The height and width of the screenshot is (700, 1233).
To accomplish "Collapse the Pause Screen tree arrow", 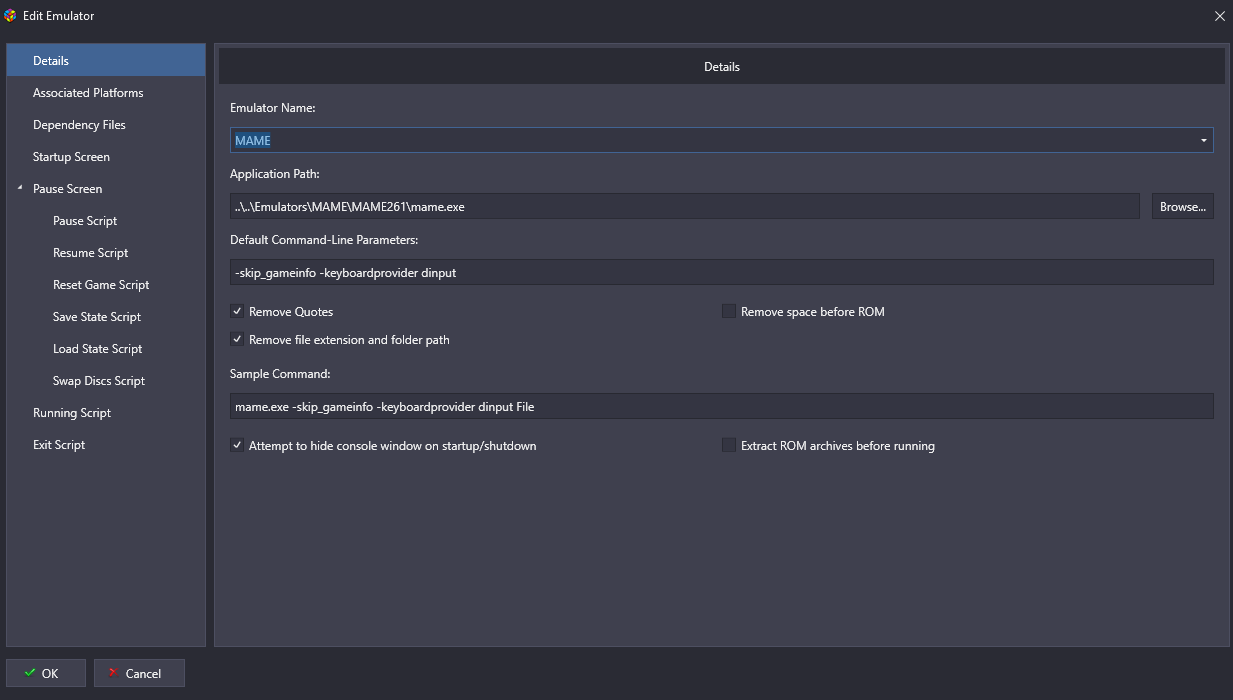I will tap(20, 188).
